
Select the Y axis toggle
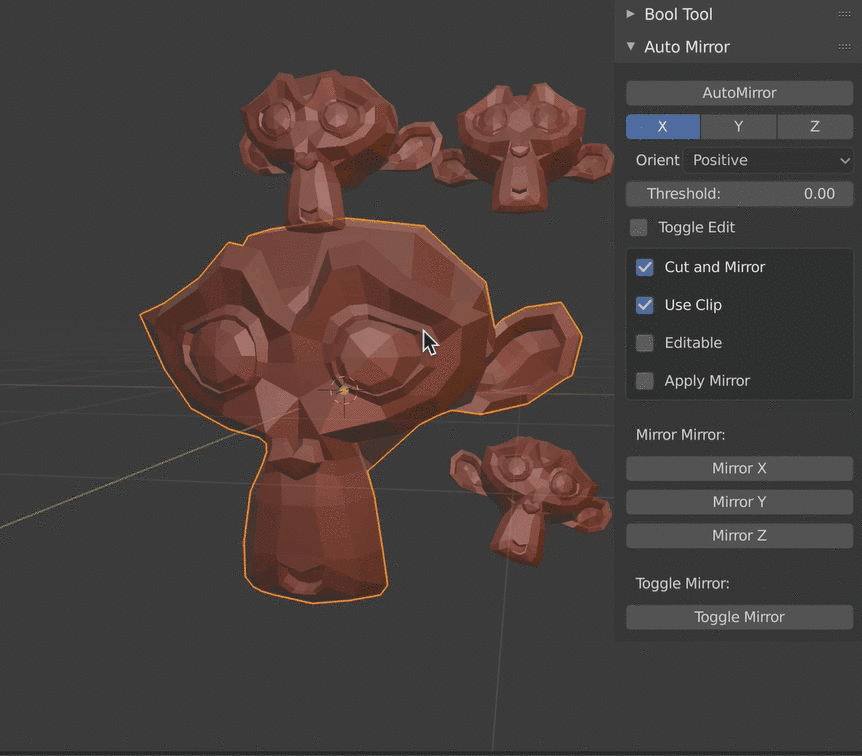[x=739, y=126]
